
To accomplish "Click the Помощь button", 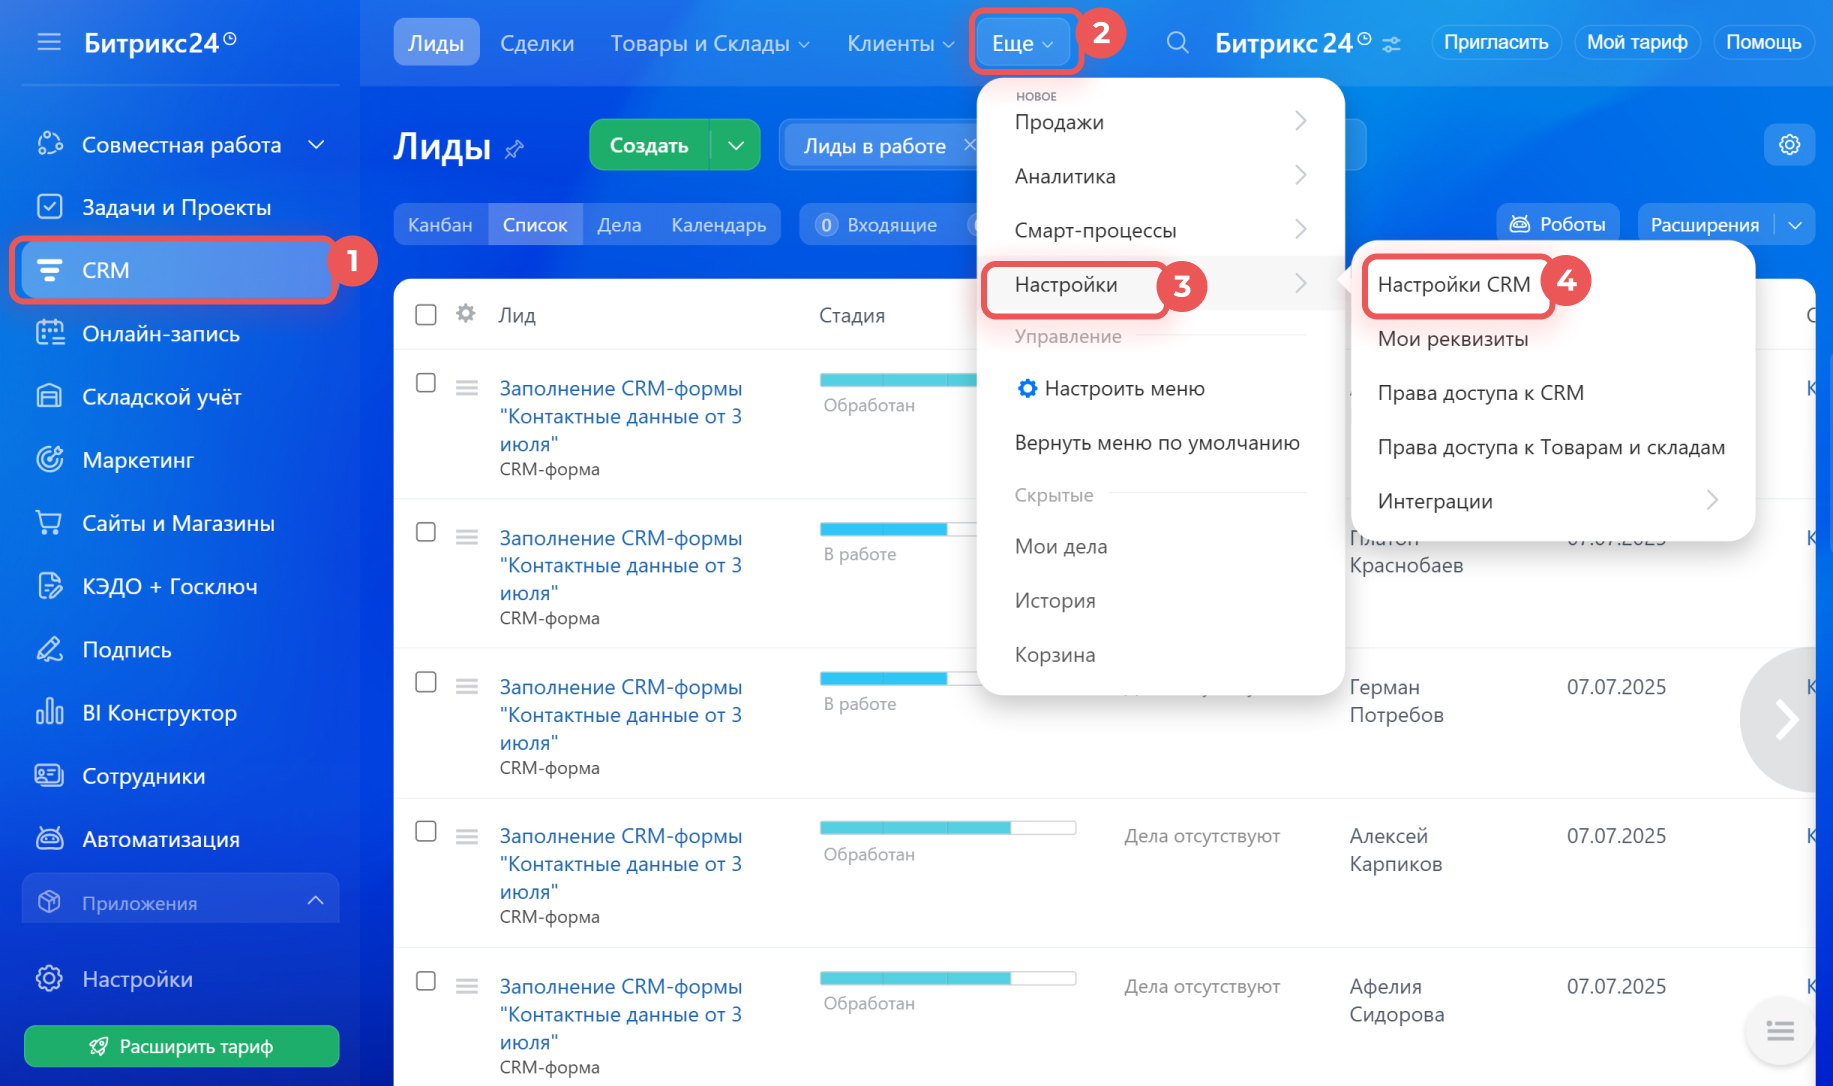I will [1763, 42].
